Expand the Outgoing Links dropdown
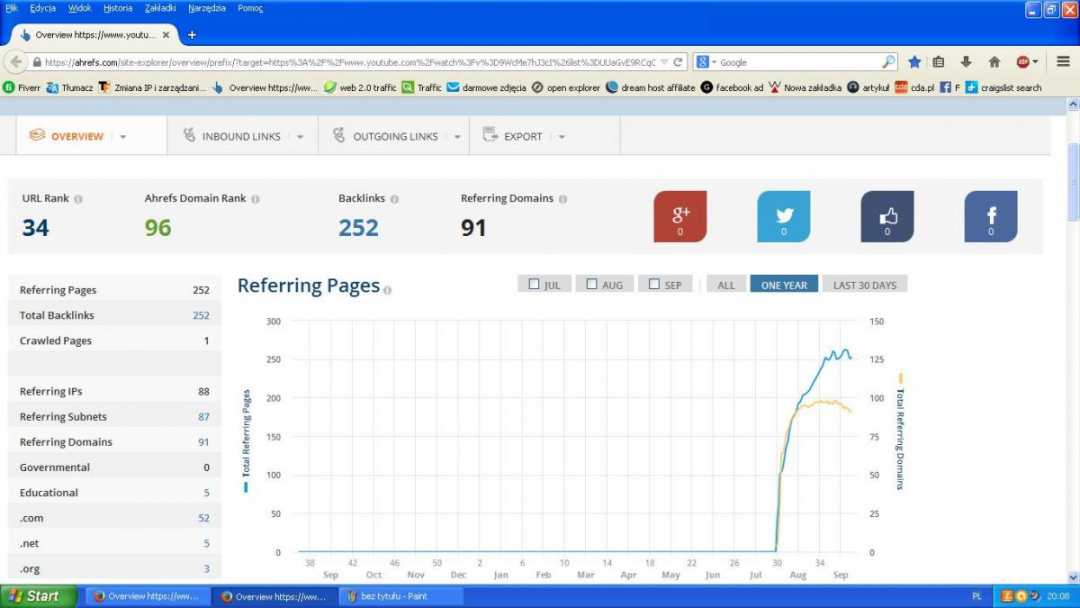 [457, 137]
